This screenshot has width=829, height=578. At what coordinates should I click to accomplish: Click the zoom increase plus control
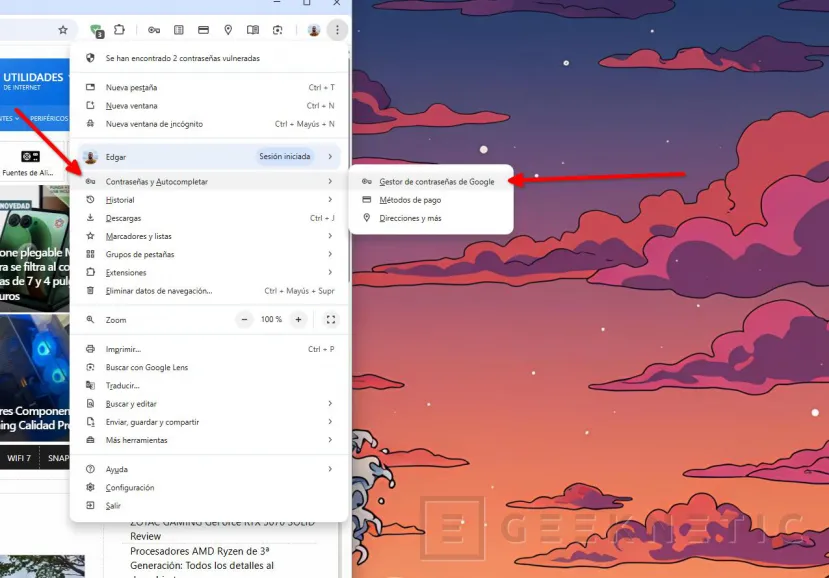[297, 319]
